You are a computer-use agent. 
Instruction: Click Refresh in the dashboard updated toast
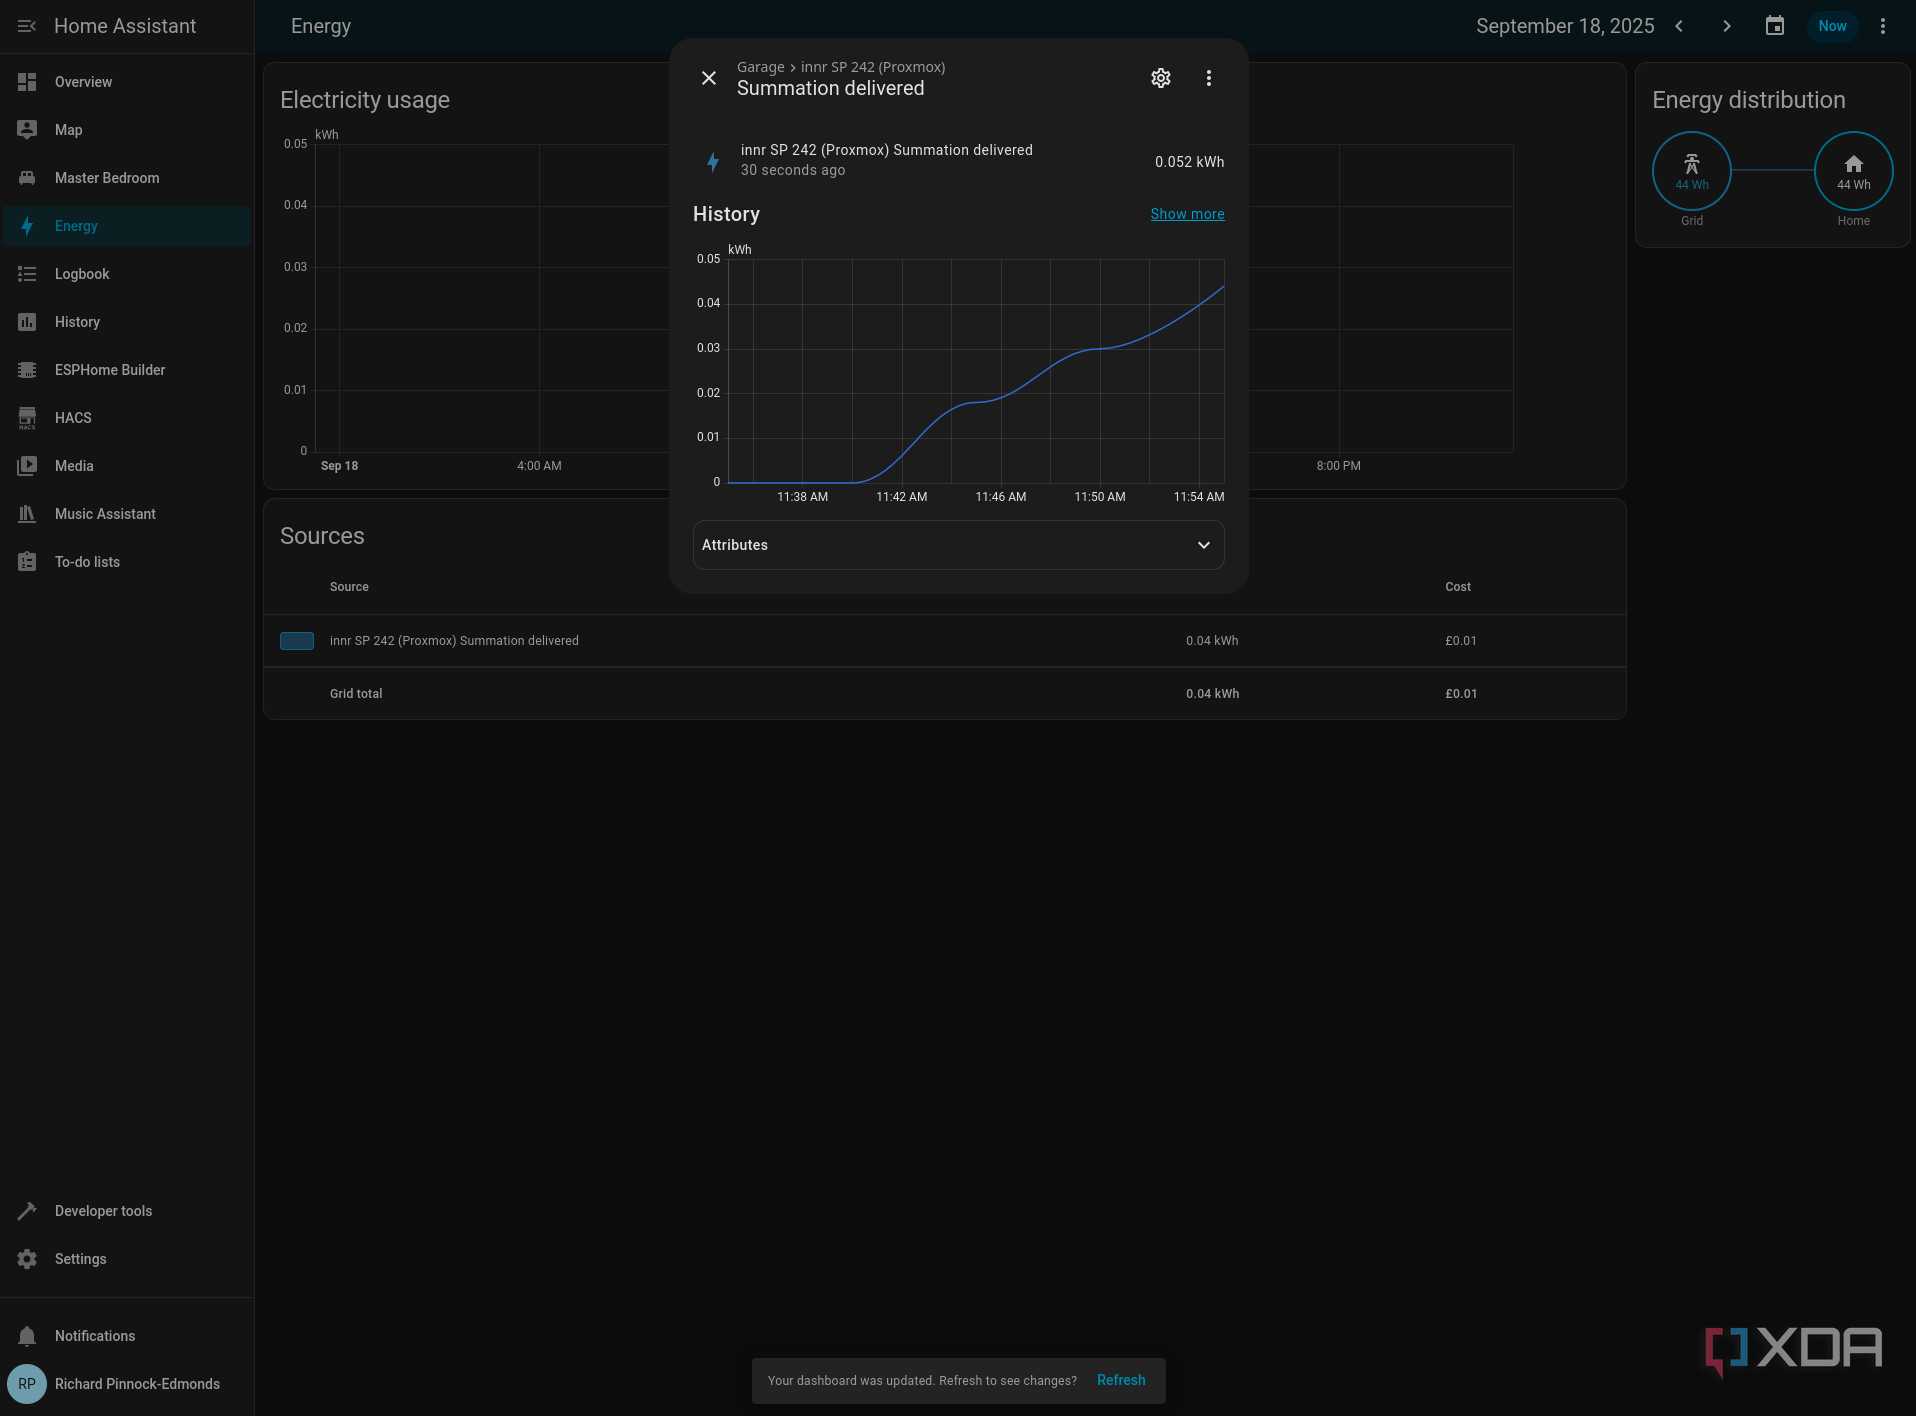click(x=1121, y=1380)
